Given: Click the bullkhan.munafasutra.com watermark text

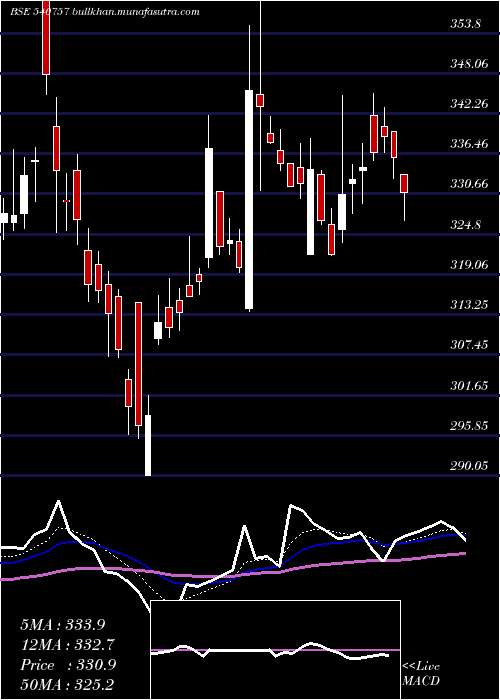Looking at the screenshot, I should click(x=135, y=12).
